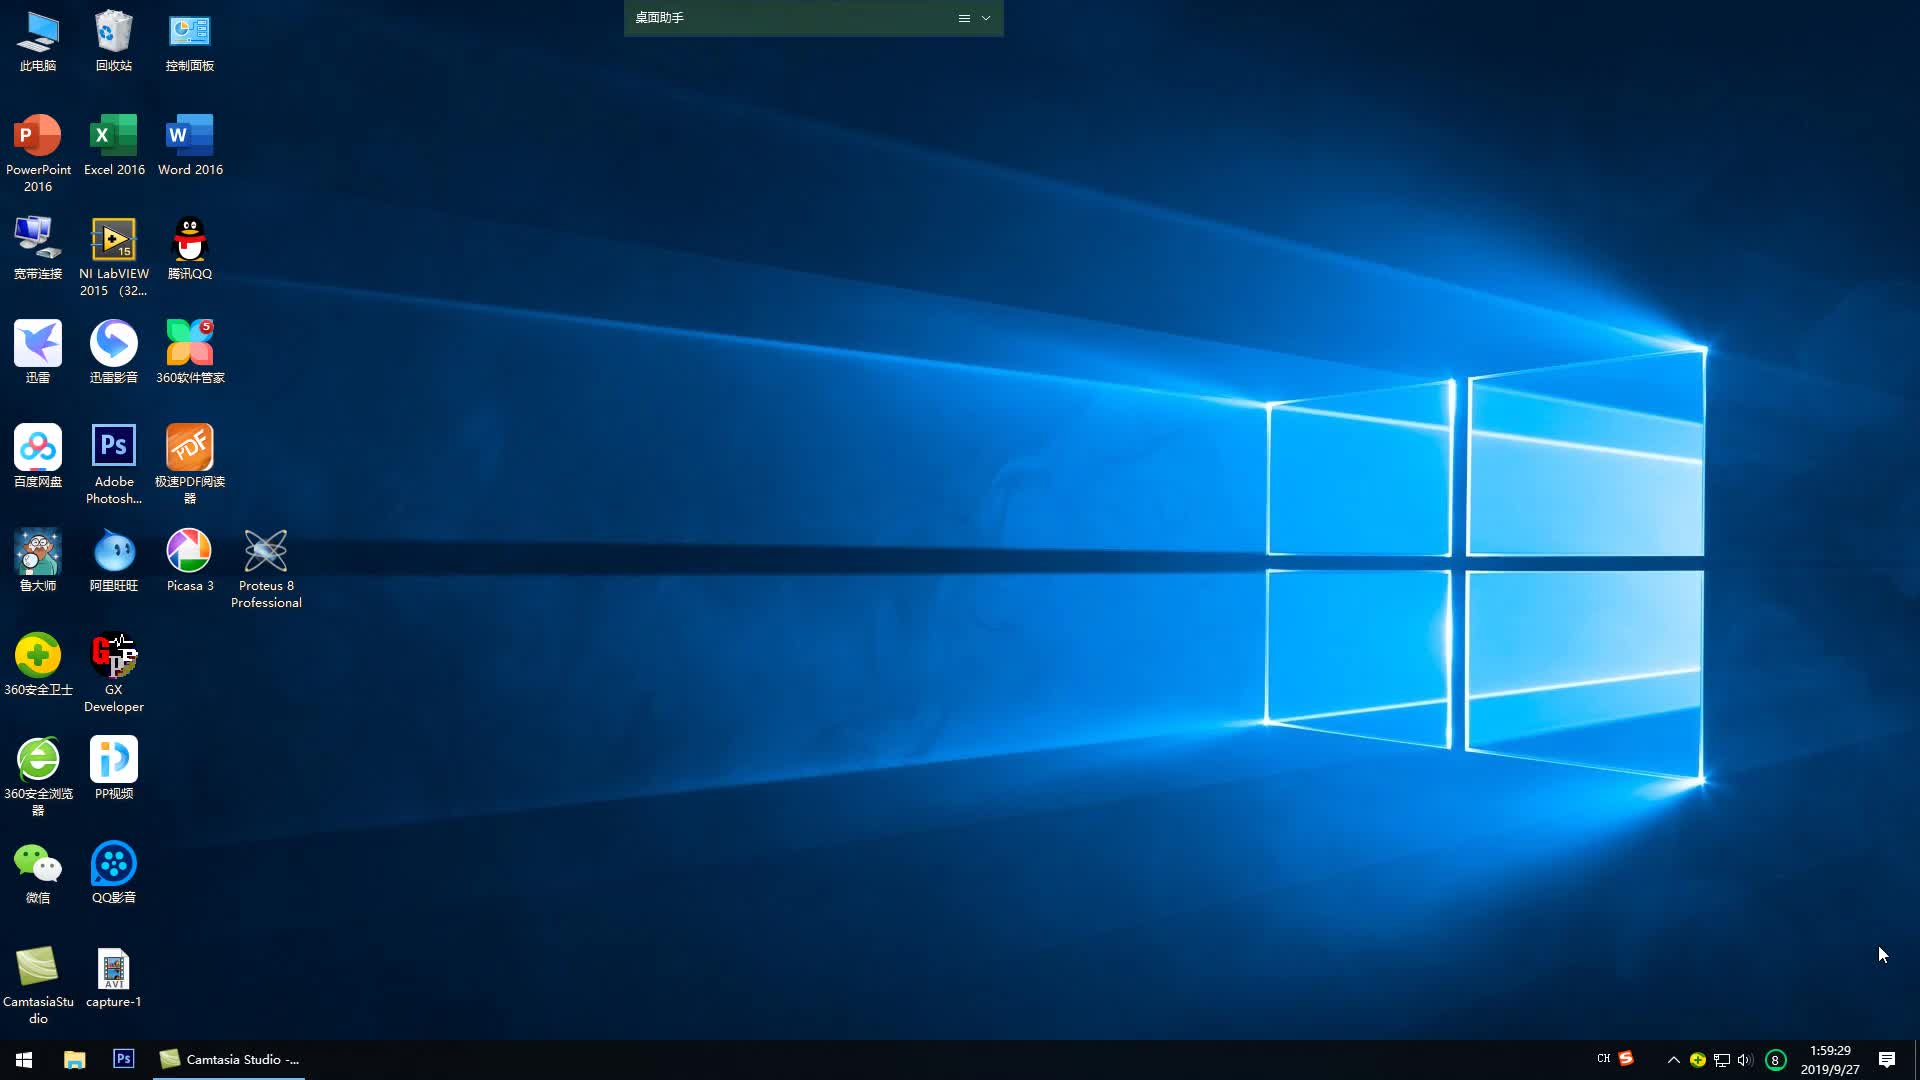Open the Windows Start menu
This screenshot has width=1920, height=1080.
pyautogui.click(x=24, y=1060)
